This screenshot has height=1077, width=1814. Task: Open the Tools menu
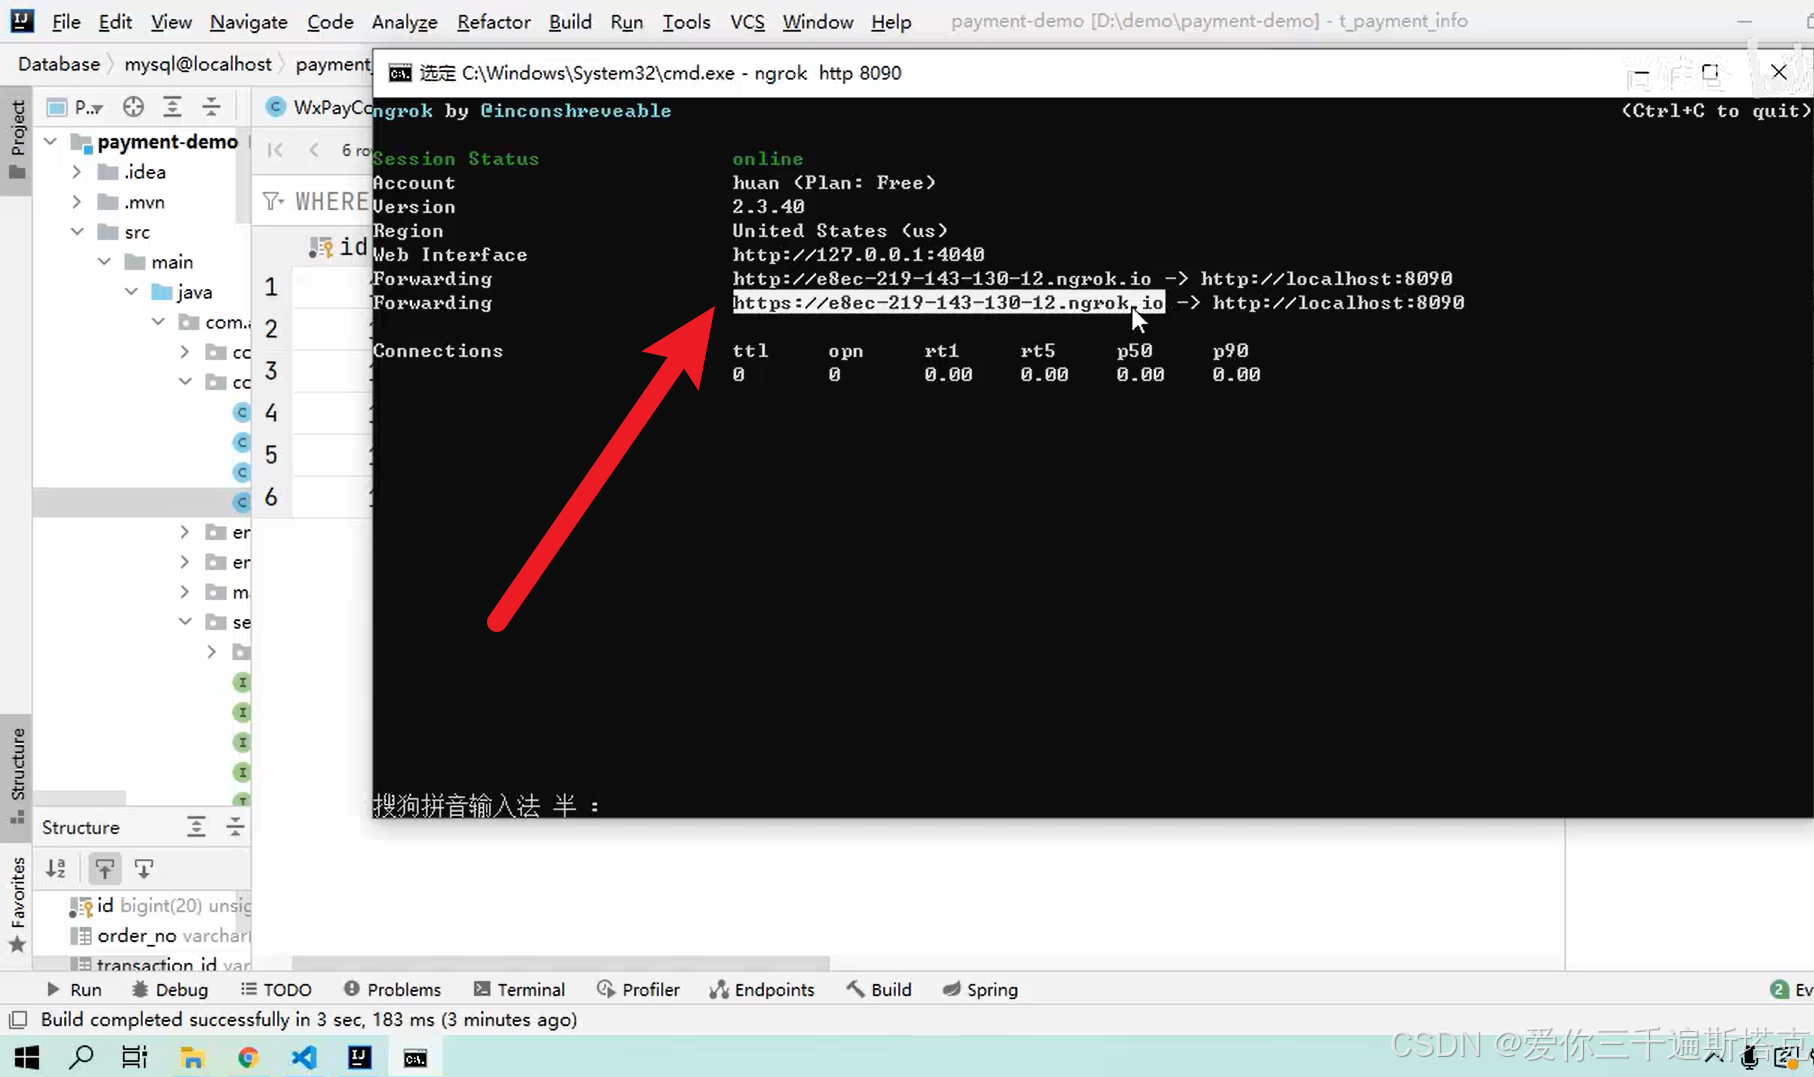[x=686, y=21]
